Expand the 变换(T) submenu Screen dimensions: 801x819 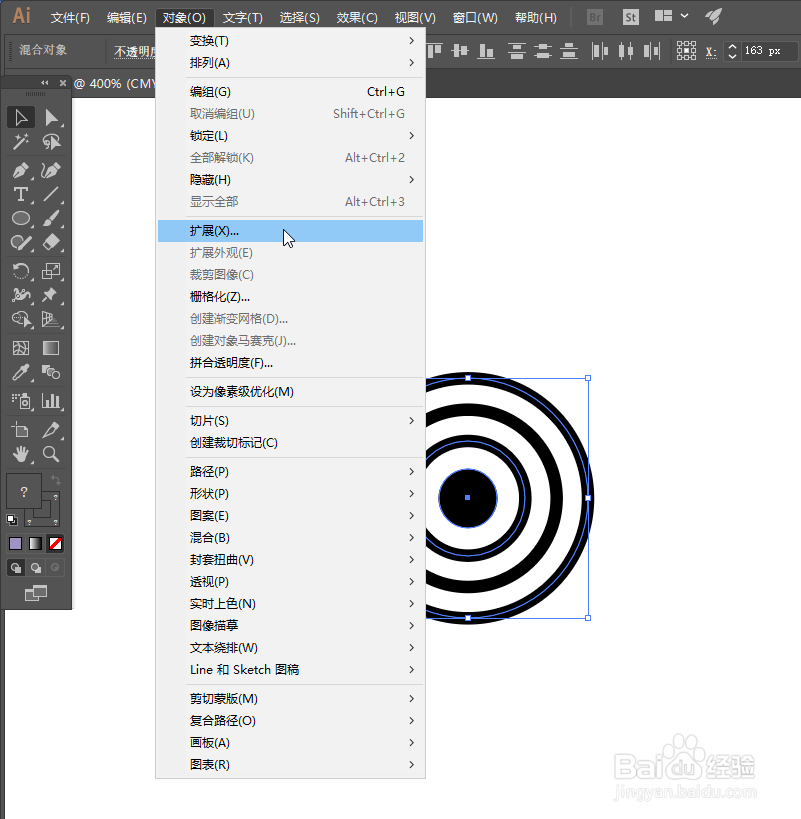point(290,41)
